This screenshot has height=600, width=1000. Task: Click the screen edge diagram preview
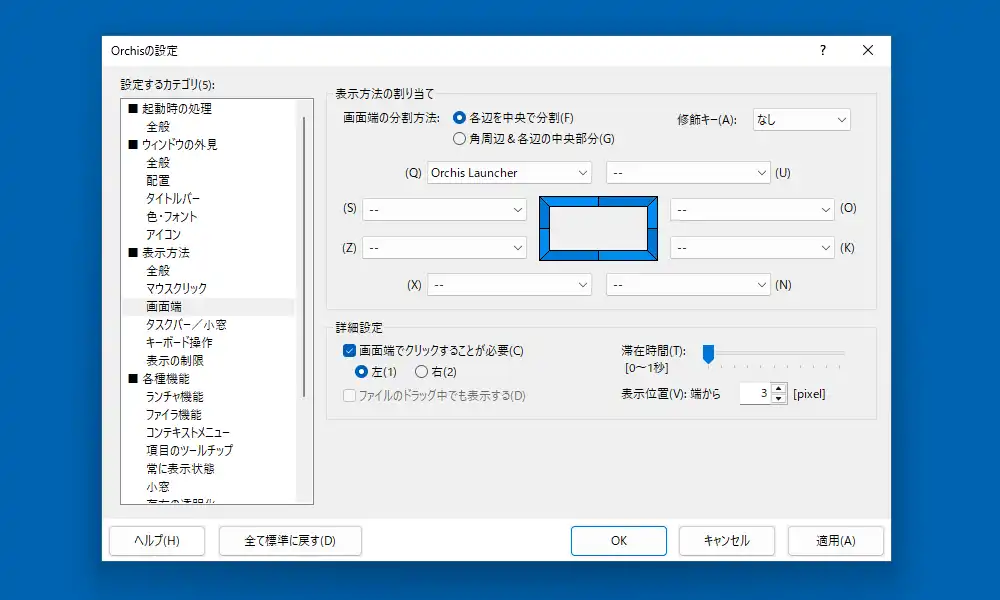(598, 228)
